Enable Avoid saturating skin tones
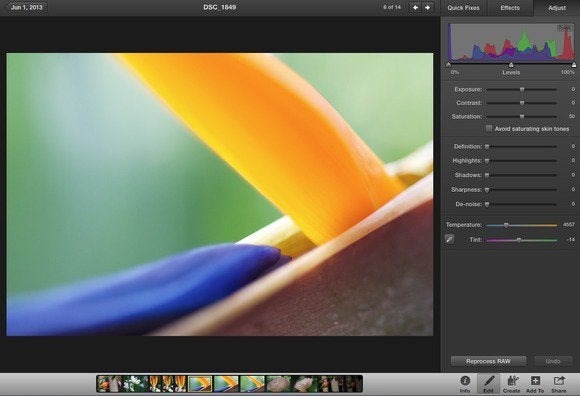Image resolution: width=580 pixels, height=396 pixels. 489,128
